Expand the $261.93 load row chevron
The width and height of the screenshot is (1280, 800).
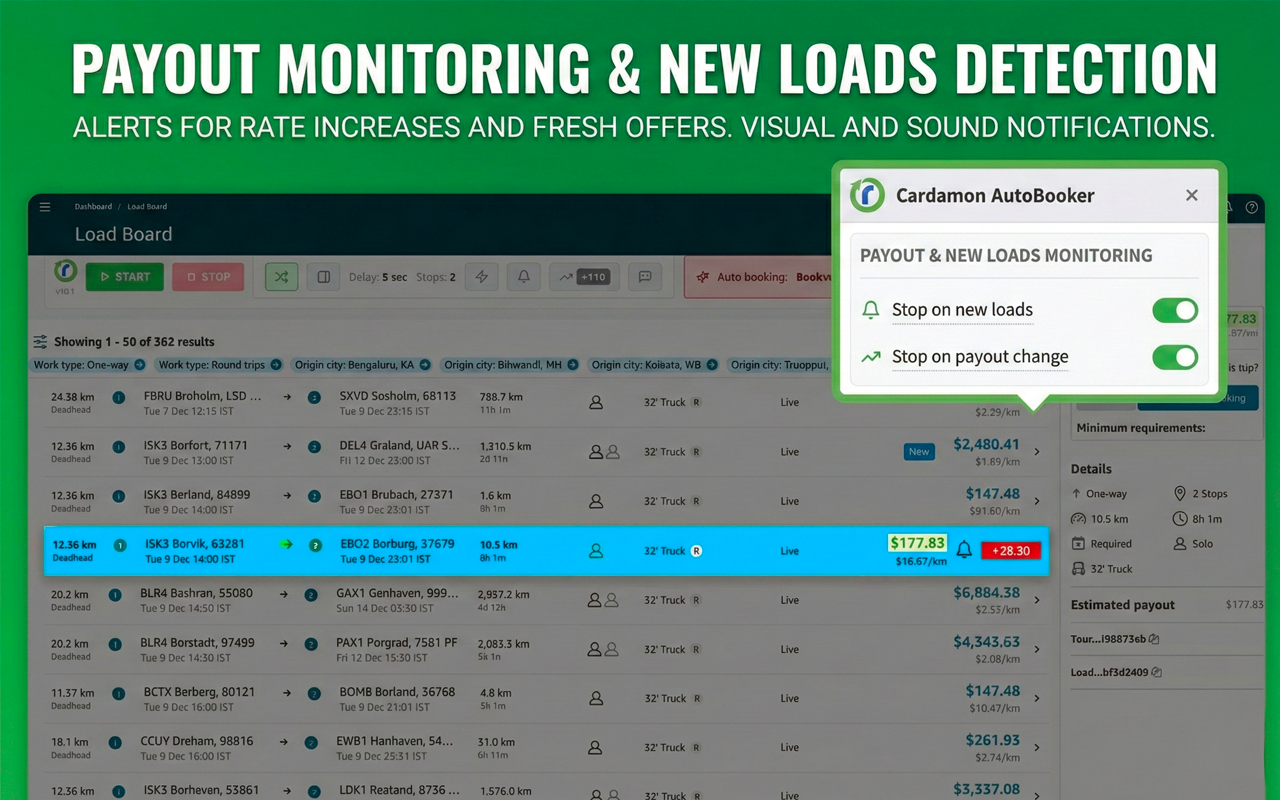click(x=1037, y=747)
